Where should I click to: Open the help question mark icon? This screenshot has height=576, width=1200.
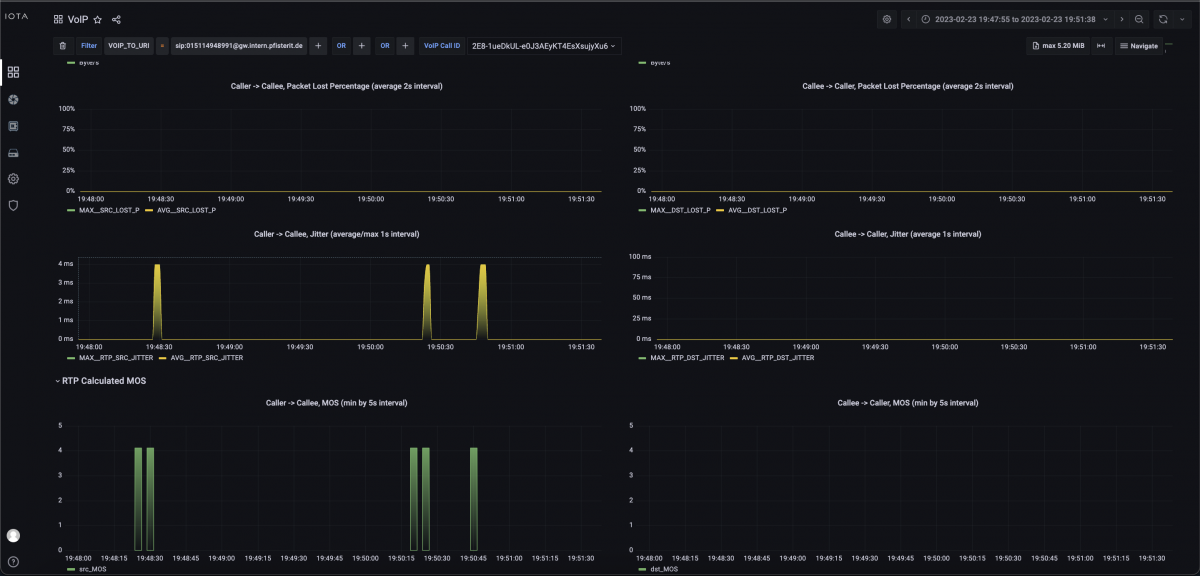[13, 562]
